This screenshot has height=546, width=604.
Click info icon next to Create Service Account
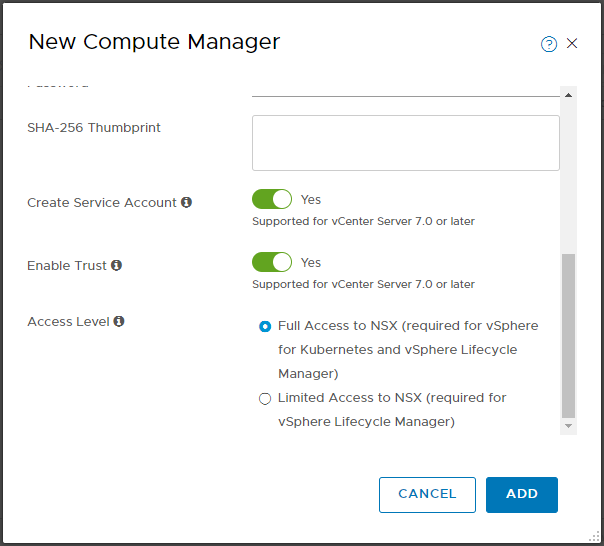(186, 202)
